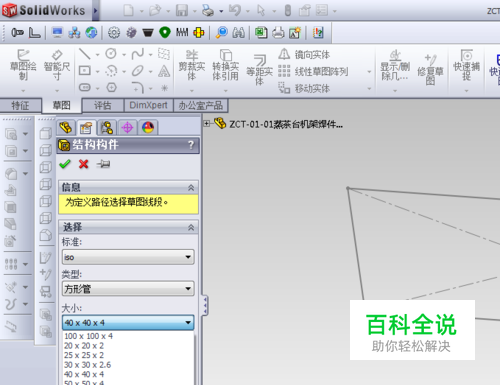The height and width of the screenshot is (385, 500).
Task: Click the 显示/删除几何关系 tool
Action: tap(395, 65)
